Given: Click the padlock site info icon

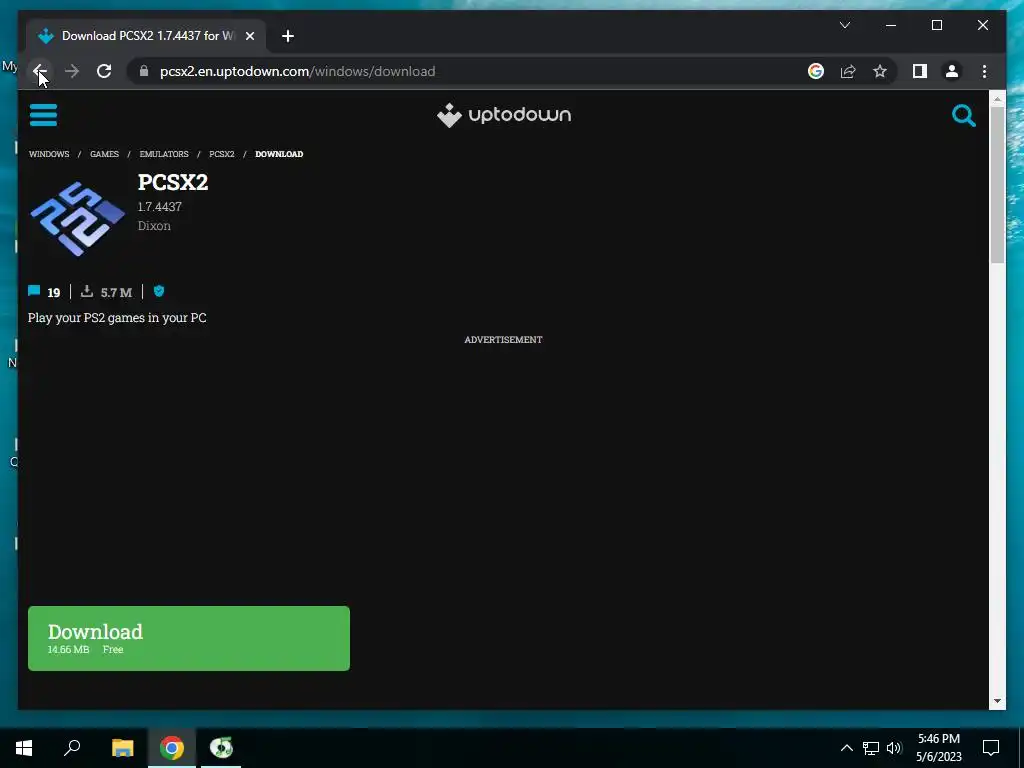Looking at the screenshot, I should 144,71.
